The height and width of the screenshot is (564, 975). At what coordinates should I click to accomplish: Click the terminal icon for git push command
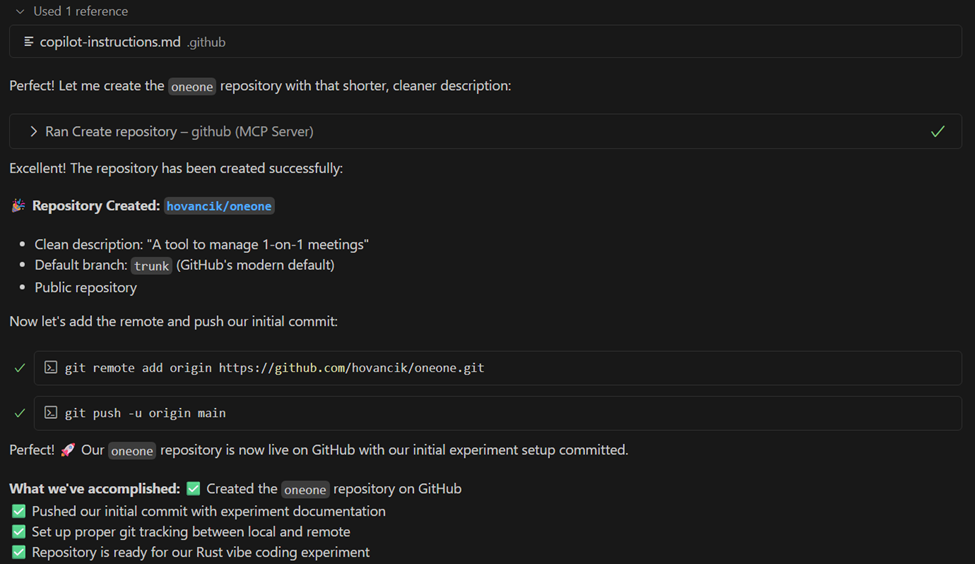51,413
